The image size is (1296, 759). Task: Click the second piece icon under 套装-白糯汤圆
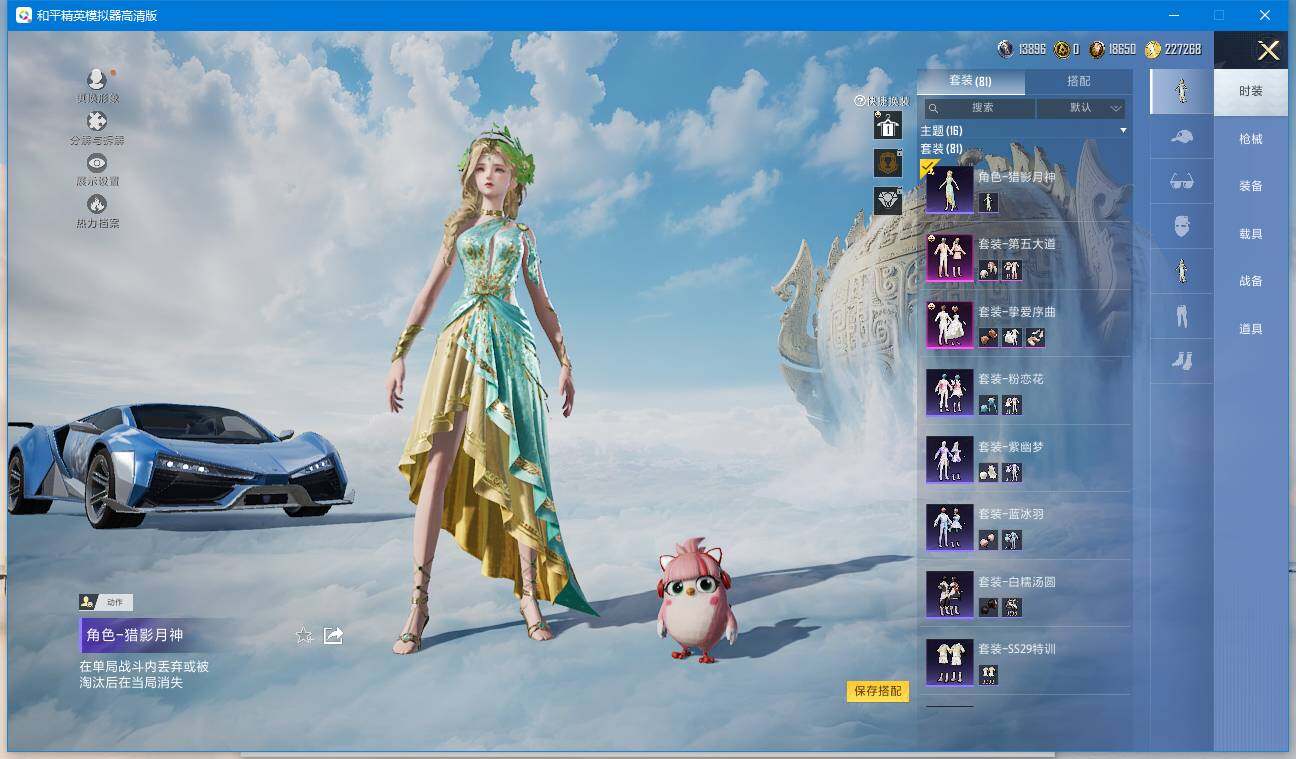point(1012,607)
